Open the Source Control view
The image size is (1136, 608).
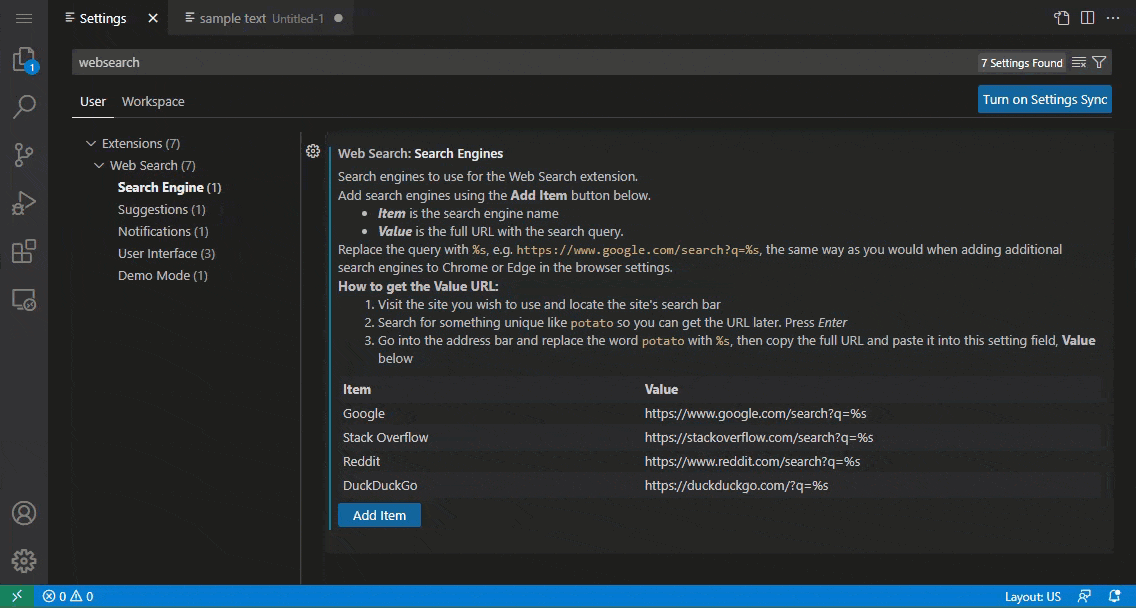[24, 154]
